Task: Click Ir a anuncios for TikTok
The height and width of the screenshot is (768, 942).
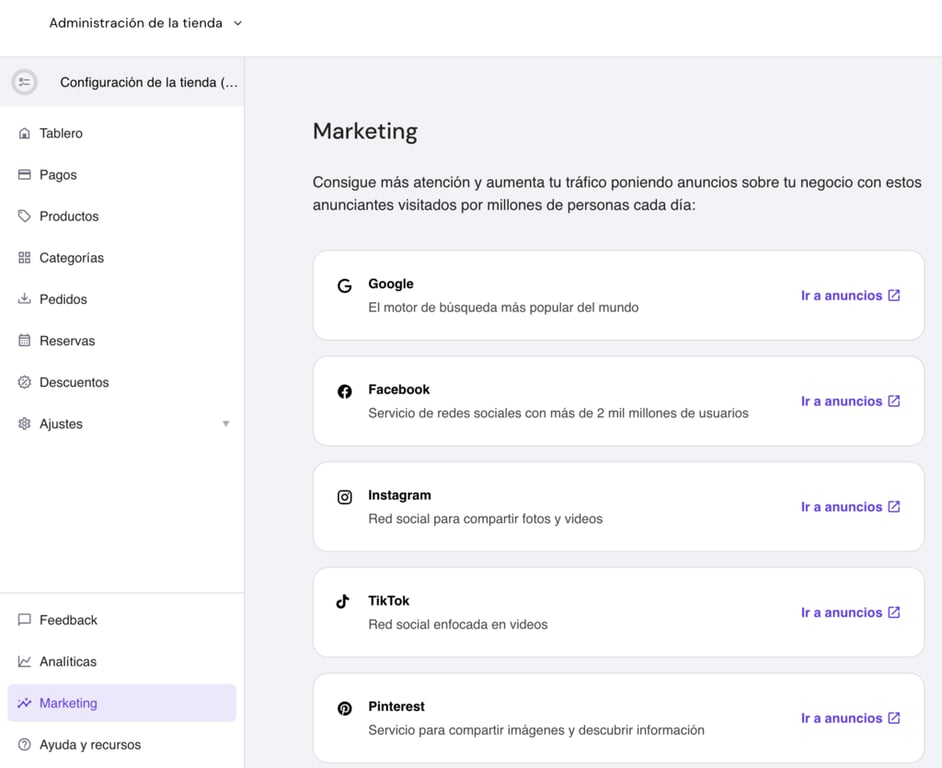Action: pyautogui.click(x=851, y=612)
